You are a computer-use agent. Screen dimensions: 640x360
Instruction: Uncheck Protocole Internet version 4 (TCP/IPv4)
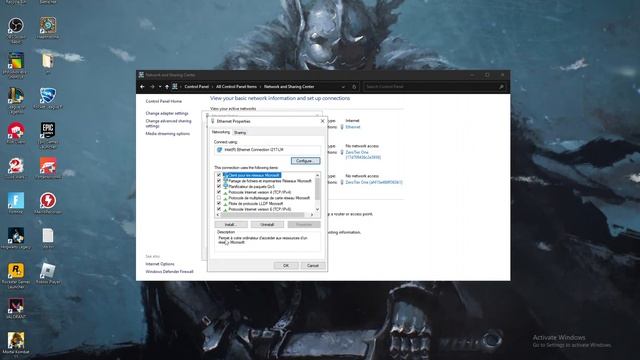pos(219,192)
